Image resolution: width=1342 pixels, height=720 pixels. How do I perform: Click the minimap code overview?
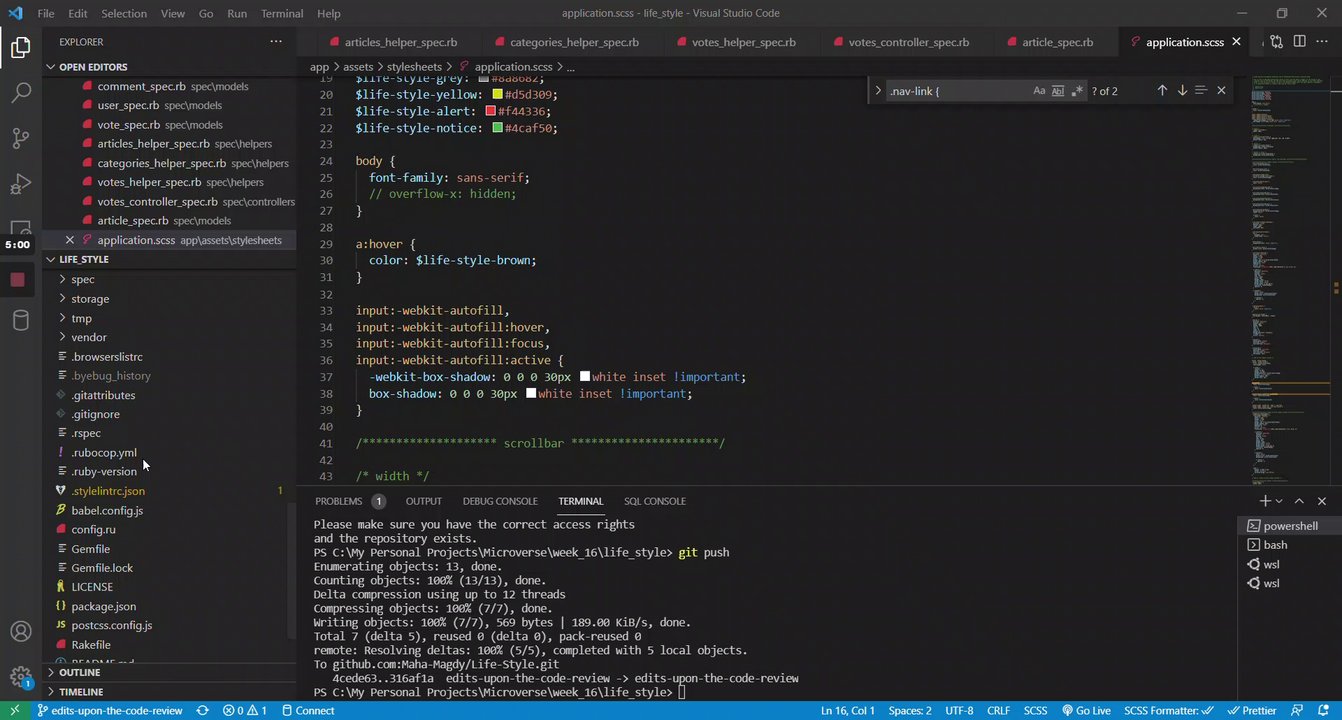(1289, 280)
